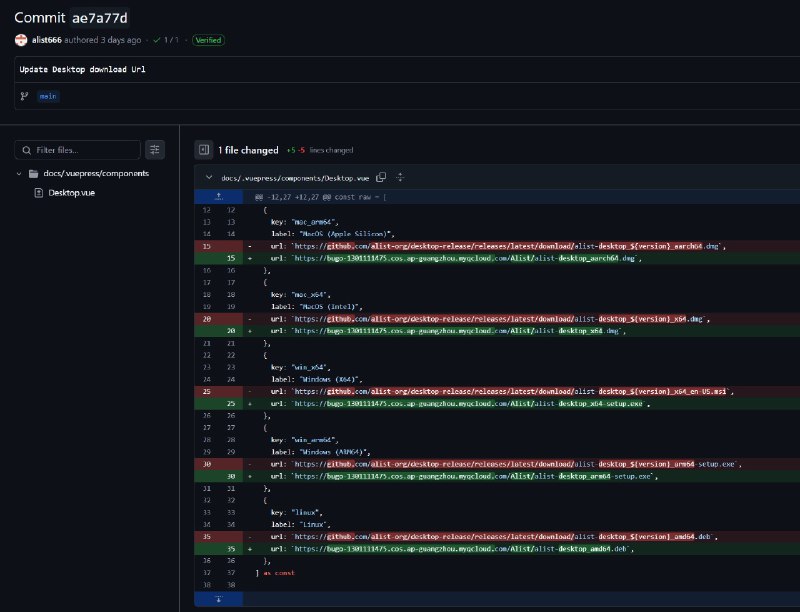Click the git branch icon beside main

(x=24, y=96)
